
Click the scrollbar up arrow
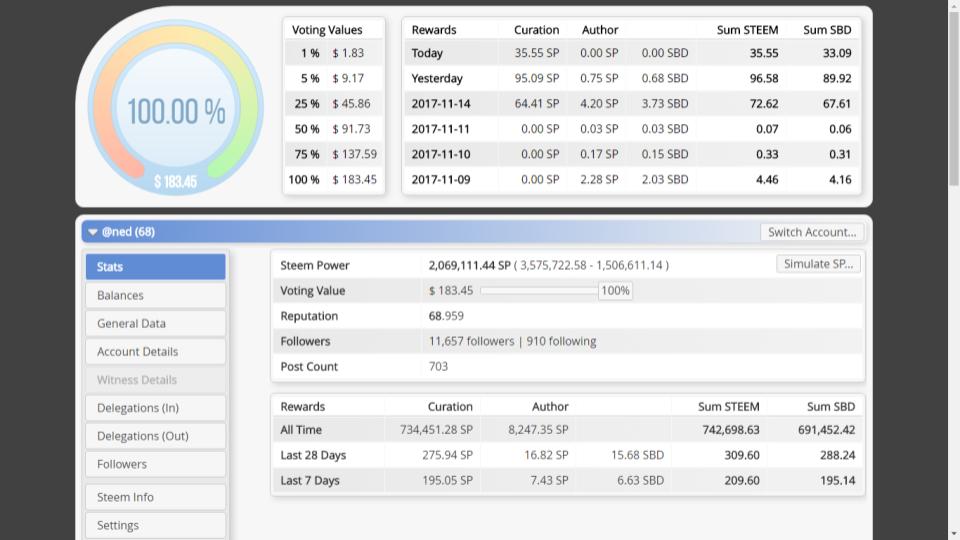(954, 5)
